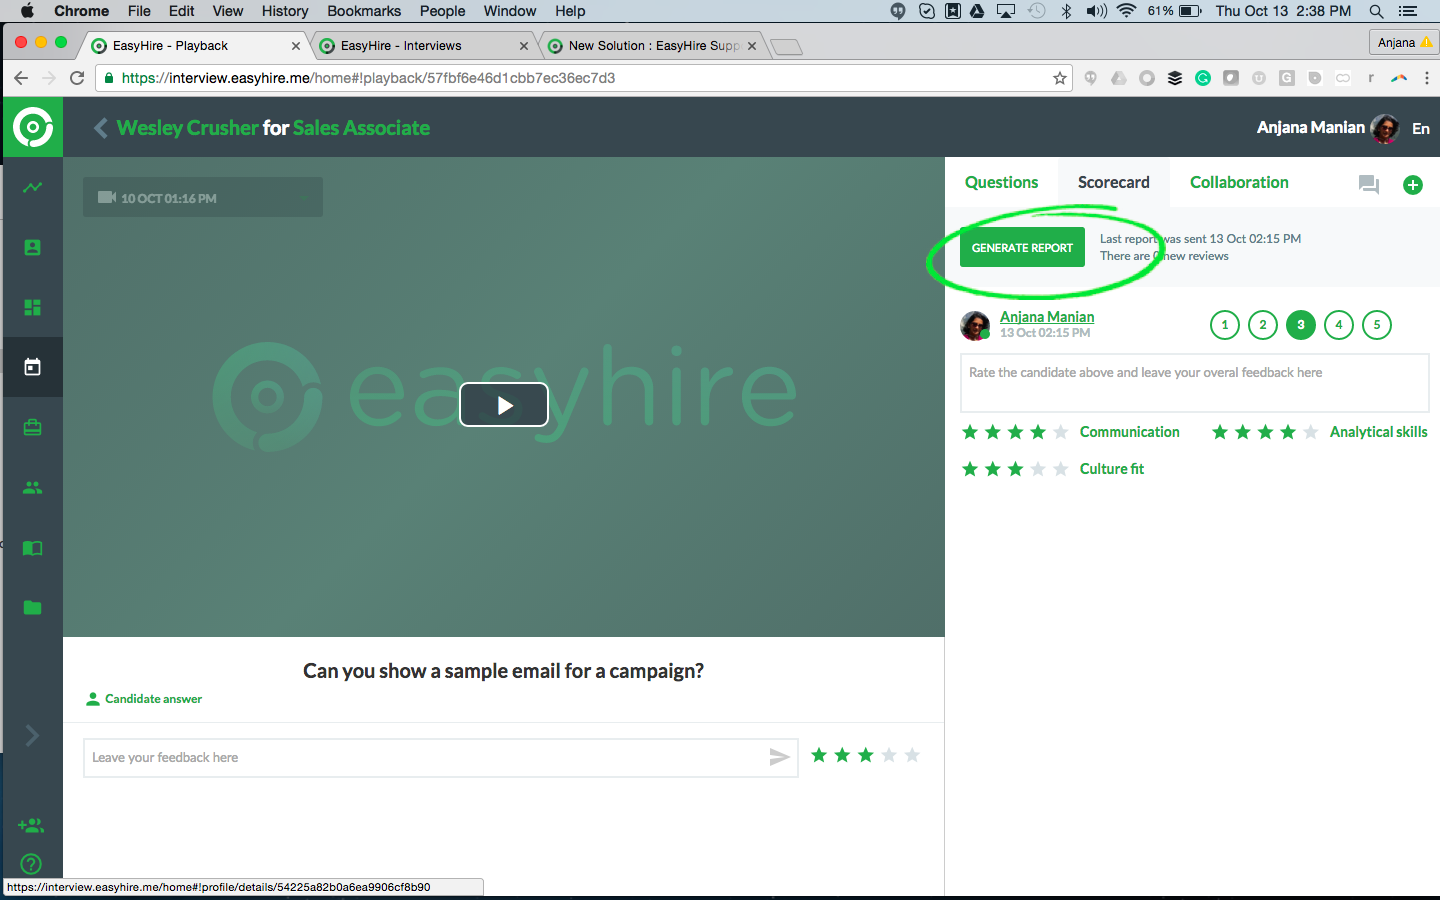Open the Chrome three-dot menu
1440x900 pixels.
[1427, 78]
